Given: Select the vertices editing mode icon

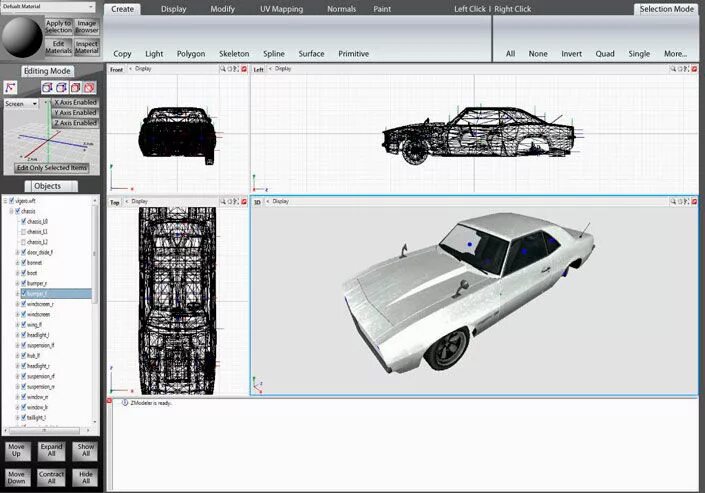Looking at the screenshot, I should click(x=12, y=88).
